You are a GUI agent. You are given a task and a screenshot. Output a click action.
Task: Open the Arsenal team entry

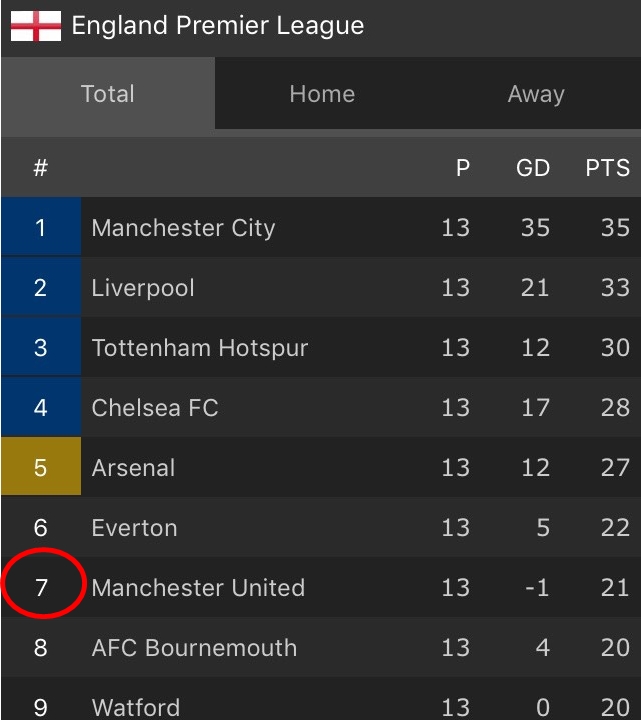click(320, 467)
